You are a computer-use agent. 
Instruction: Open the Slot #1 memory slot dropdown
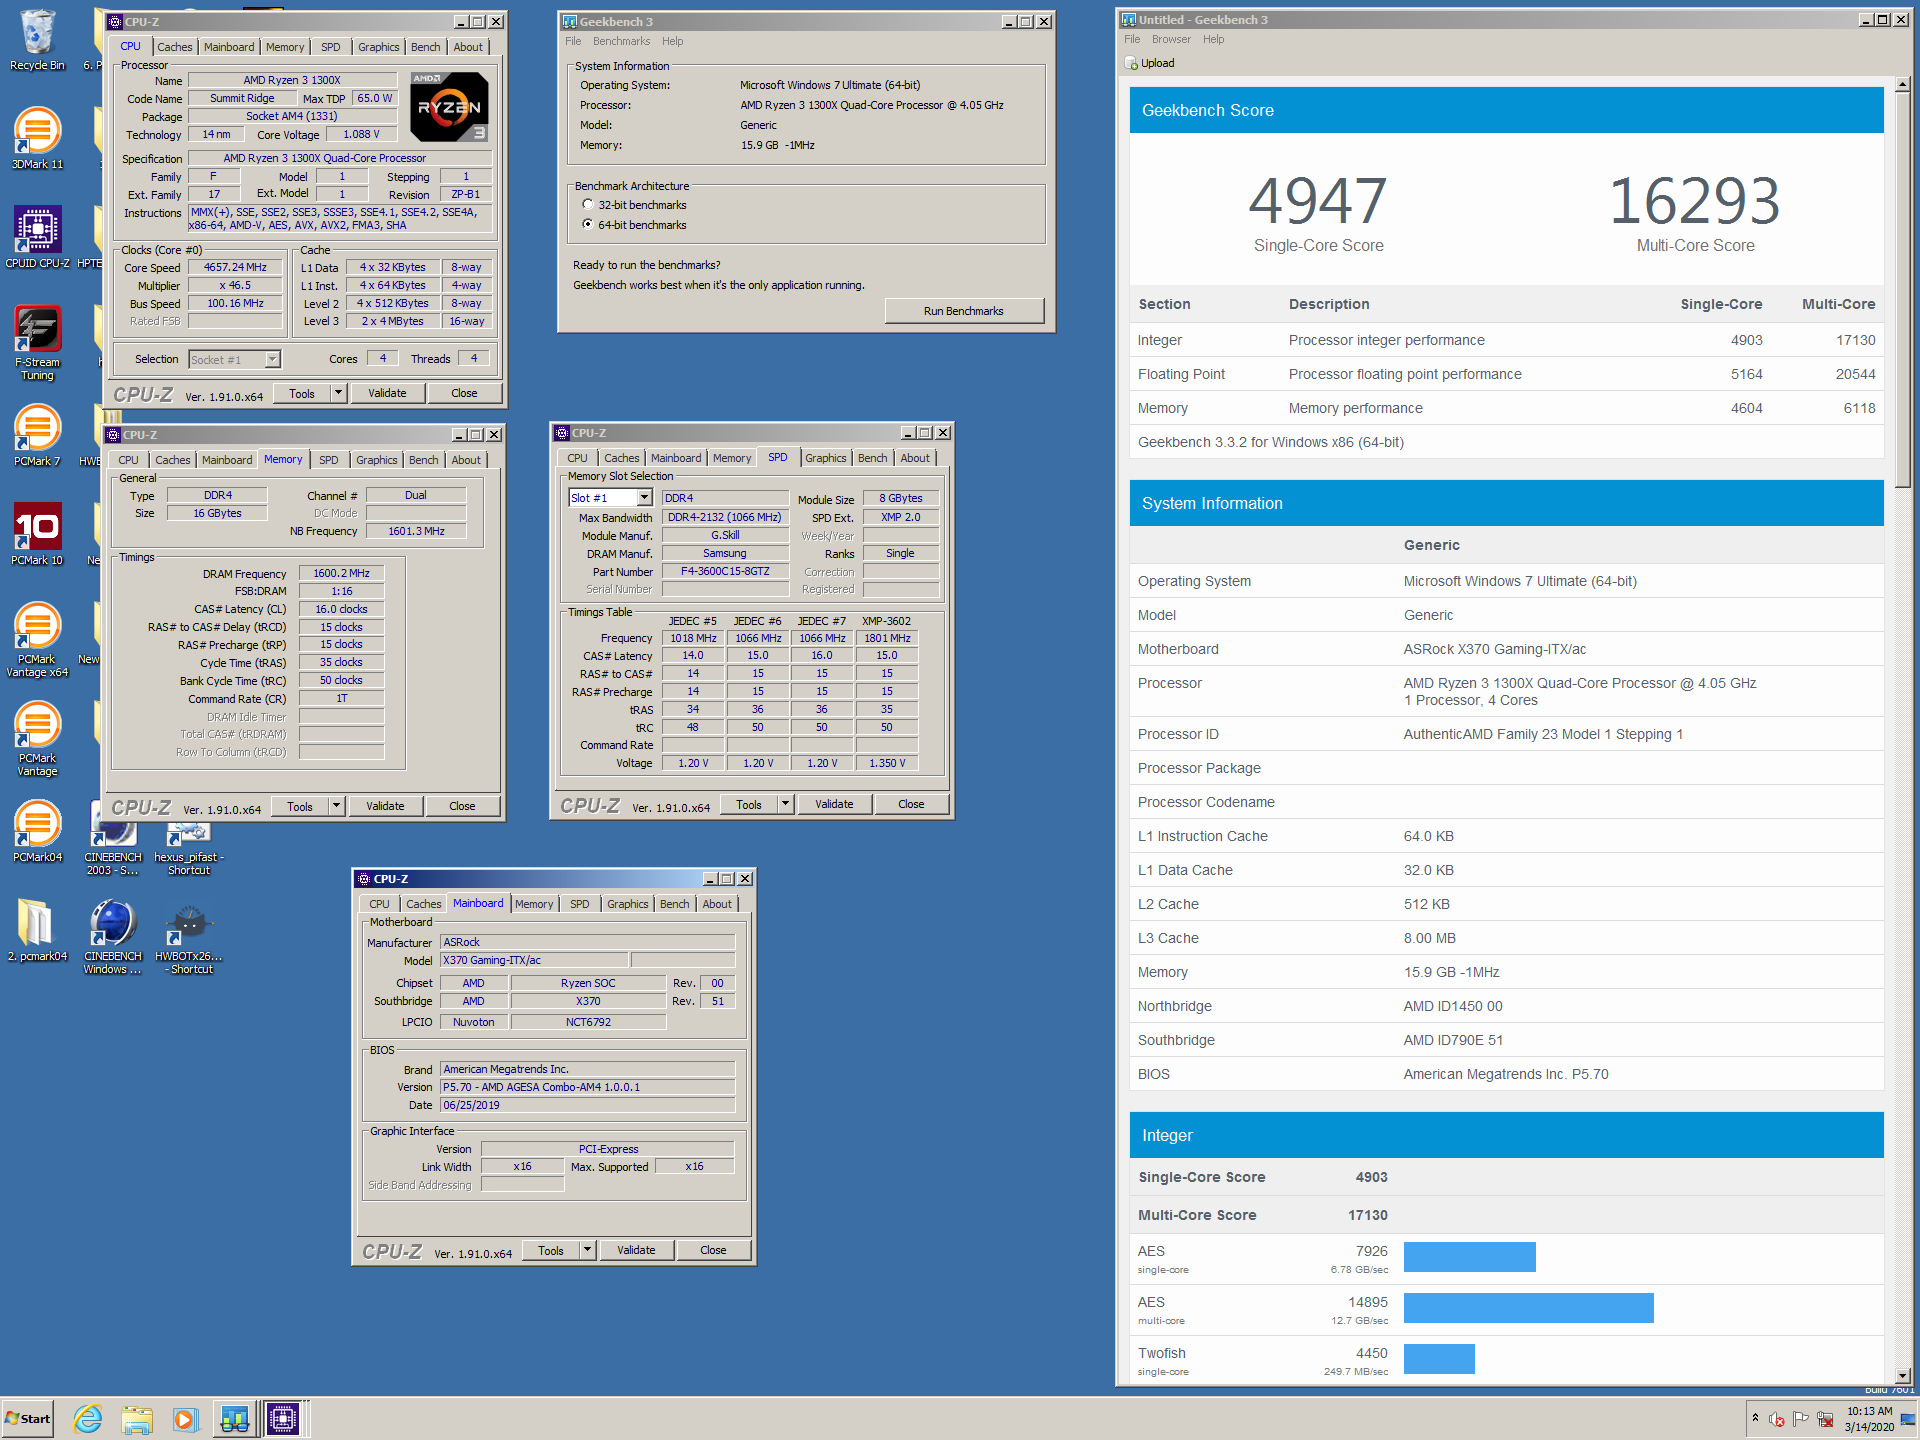pos(611,498)
